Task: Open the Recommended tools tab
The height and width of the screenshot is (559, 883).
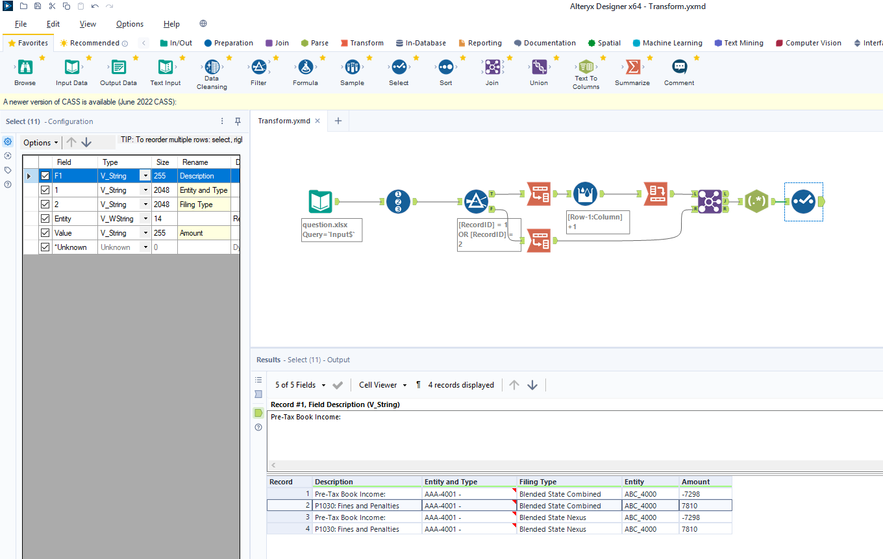Action: point(93,43)
